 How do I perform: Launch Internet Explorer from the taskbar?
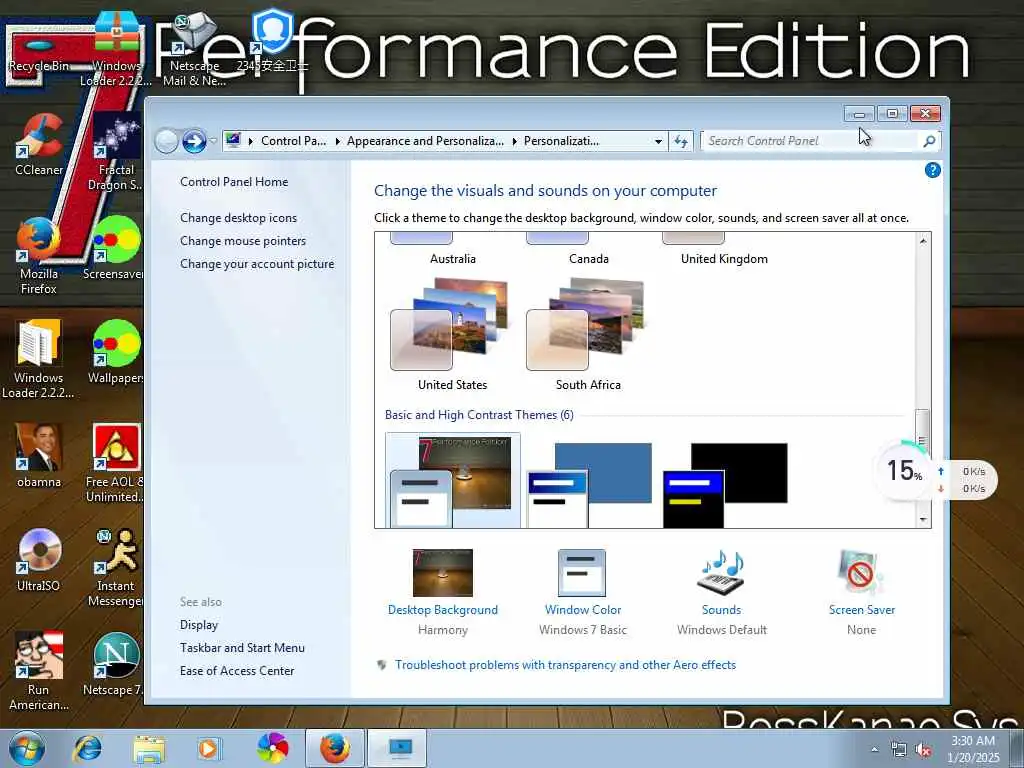pyautogui.click(x=86, y=748)
